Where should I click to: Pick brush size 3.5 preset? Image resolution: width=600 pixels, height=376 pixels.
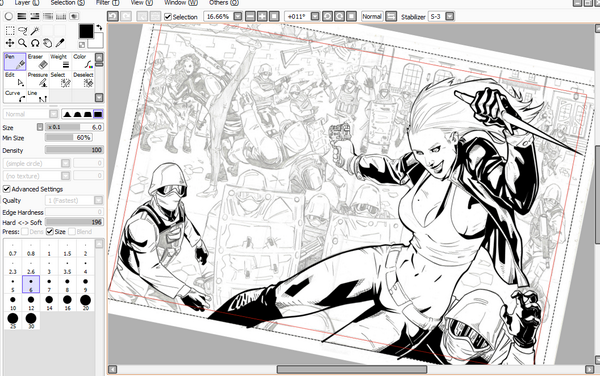[x=67, y=267]
